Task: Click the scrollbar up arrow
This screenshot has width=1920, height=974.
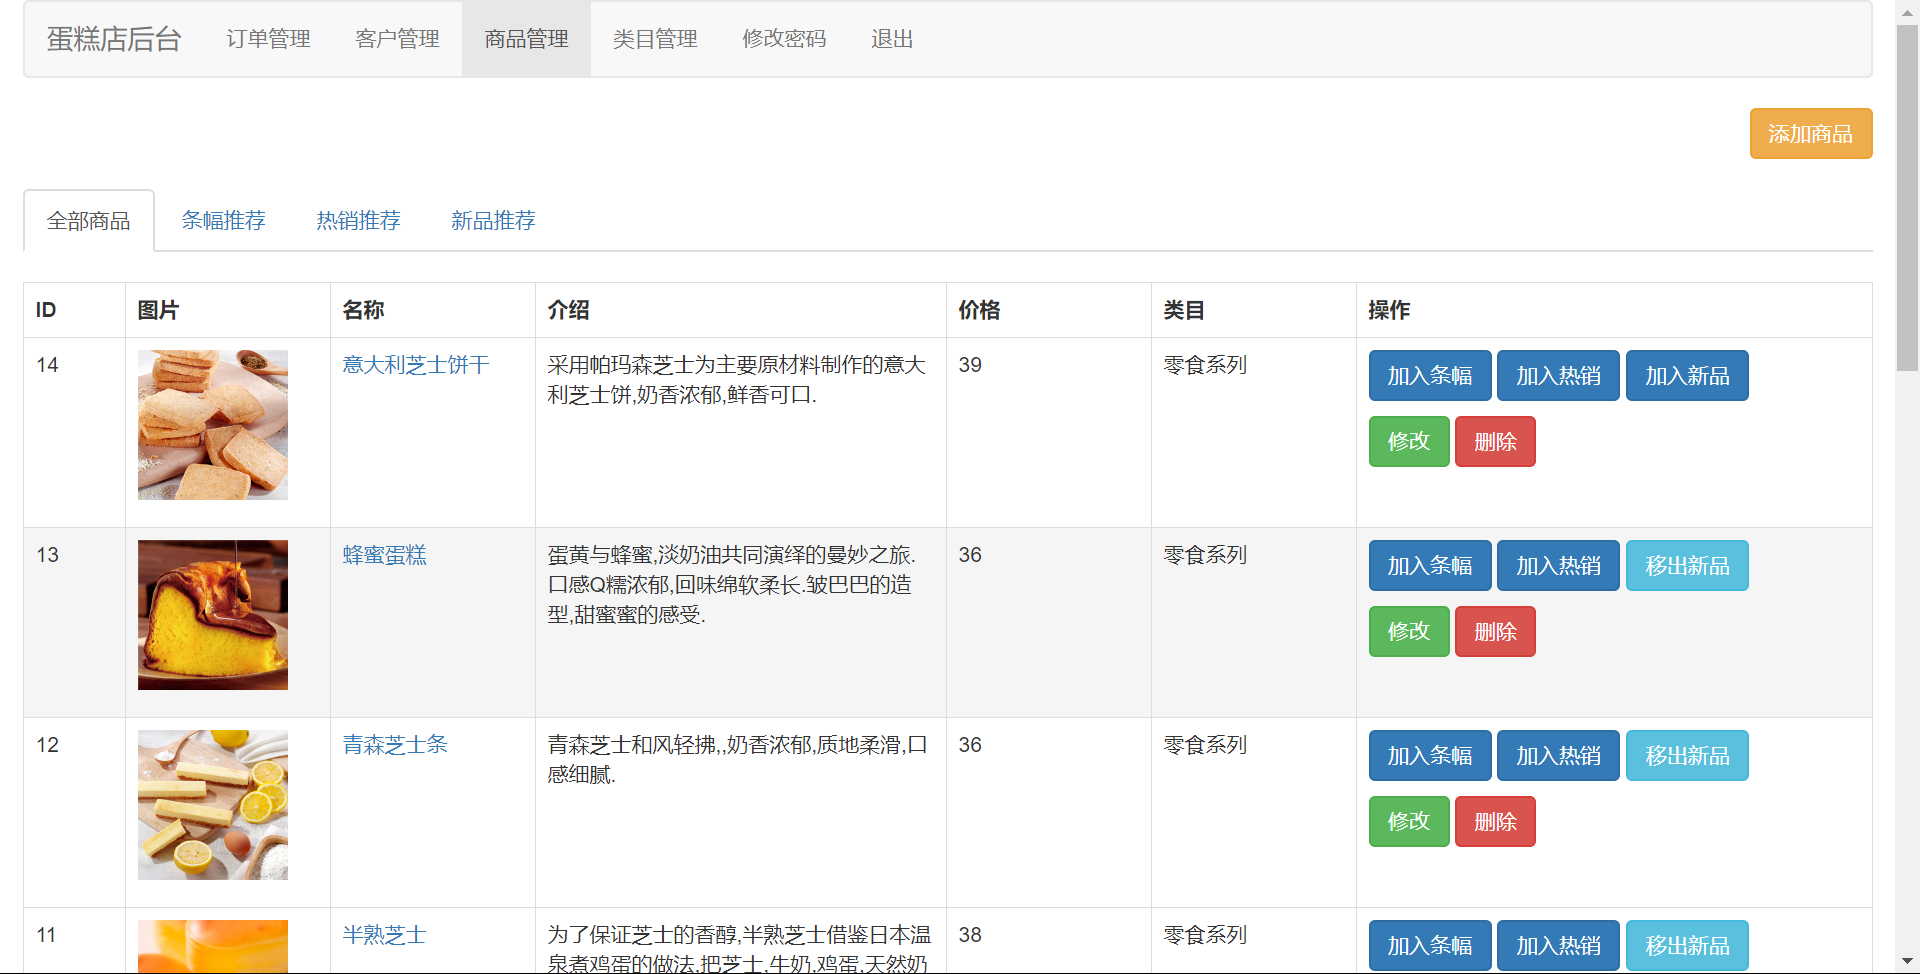Action: pyautogui.click(x=1907, y=11)
